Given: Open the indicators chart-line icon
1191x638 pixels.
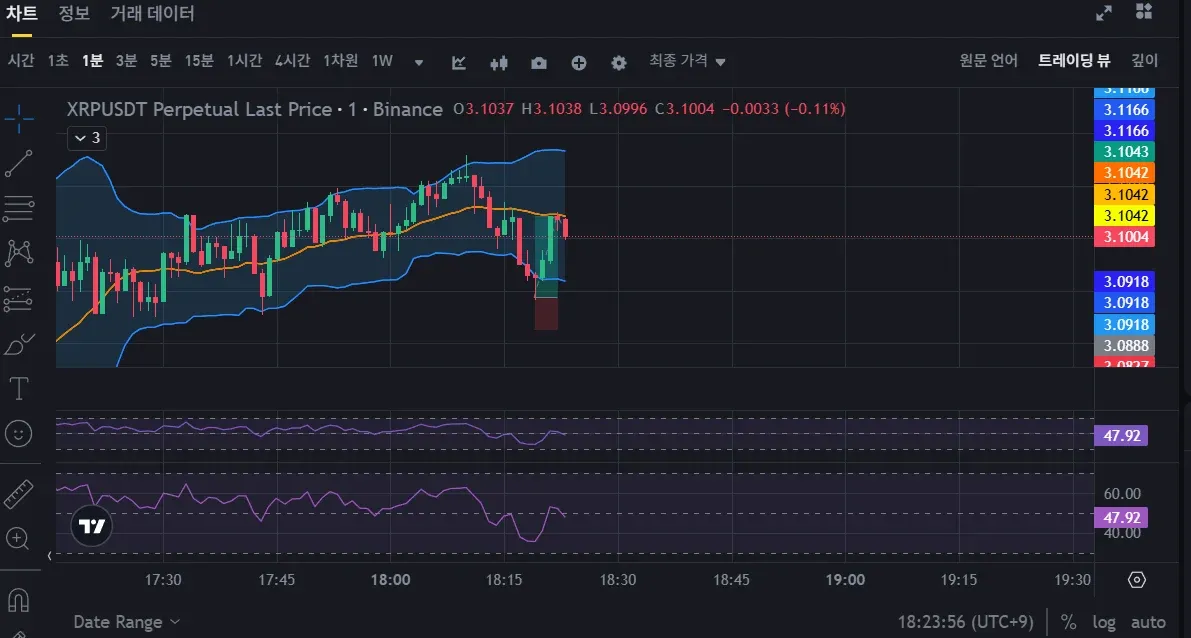Looking at the screenshot, I should [459, 62].
